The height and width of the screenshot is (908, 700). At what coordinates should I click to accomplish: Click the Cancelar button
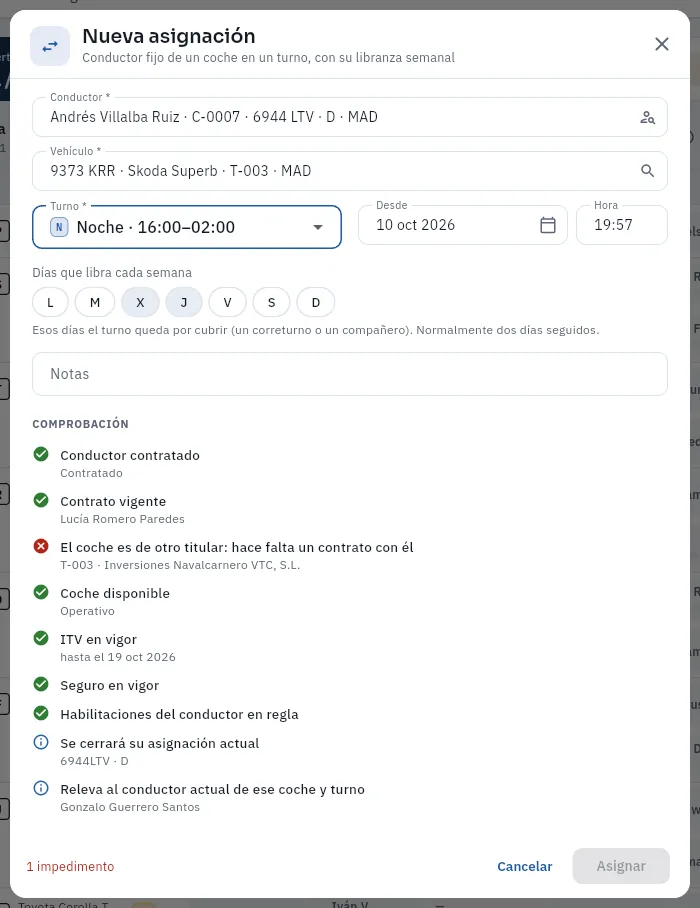(525, 866)
